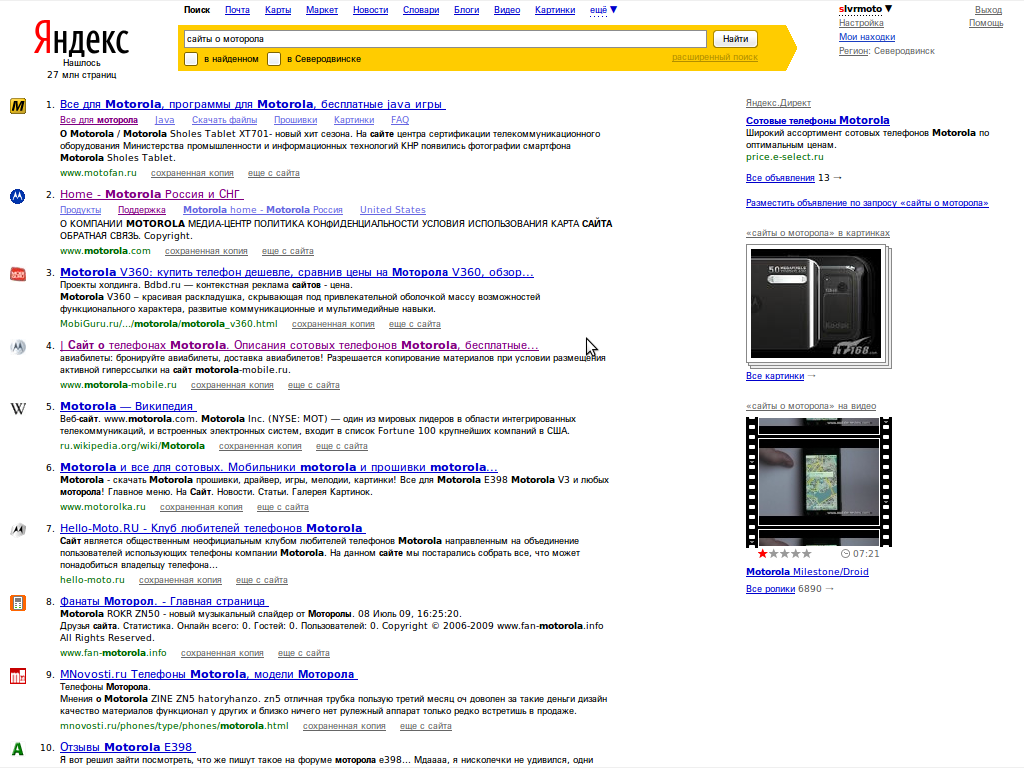Click into the search query field

click(445, 39)
